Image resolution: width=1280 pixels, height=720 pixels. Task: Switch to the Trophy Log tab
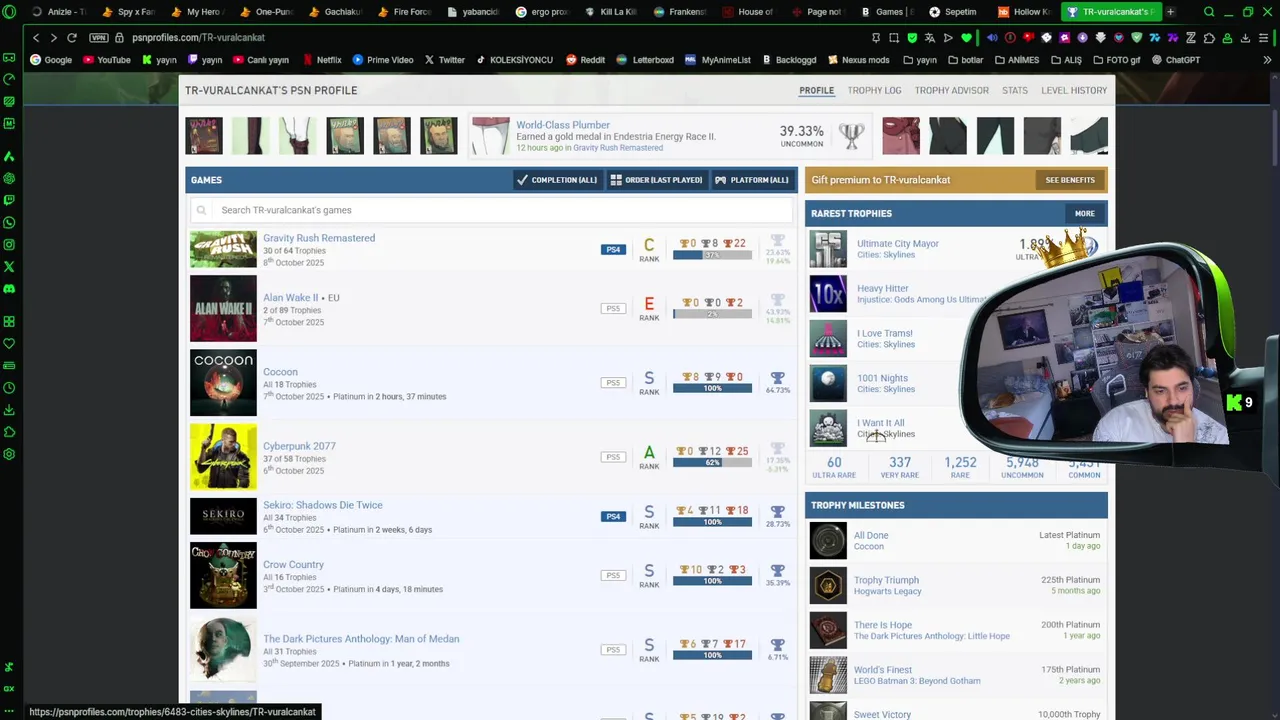[x=874, y=90]
